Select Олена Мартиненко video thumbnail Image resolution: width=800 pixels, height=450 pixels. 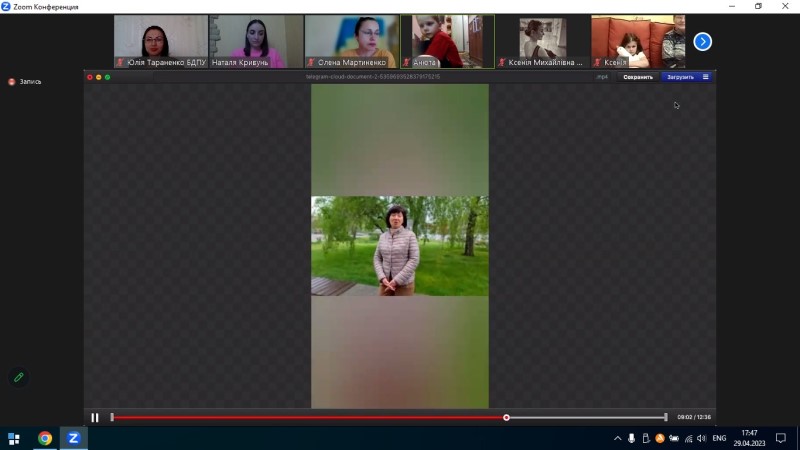352,41
